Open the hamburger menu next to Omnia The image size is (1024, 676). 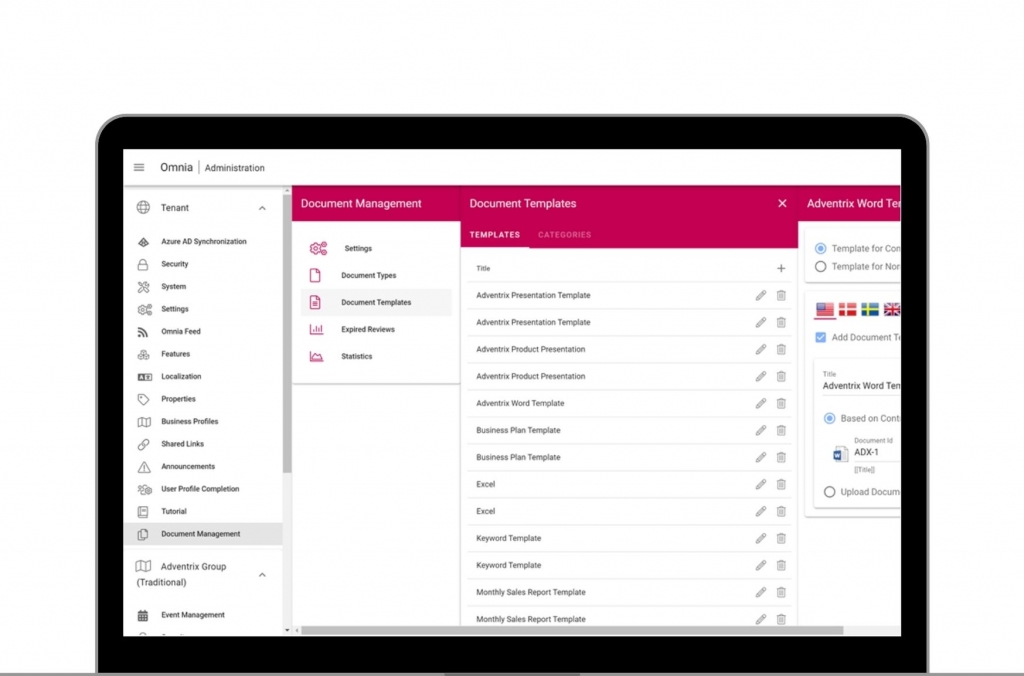[x=139, y=167]
